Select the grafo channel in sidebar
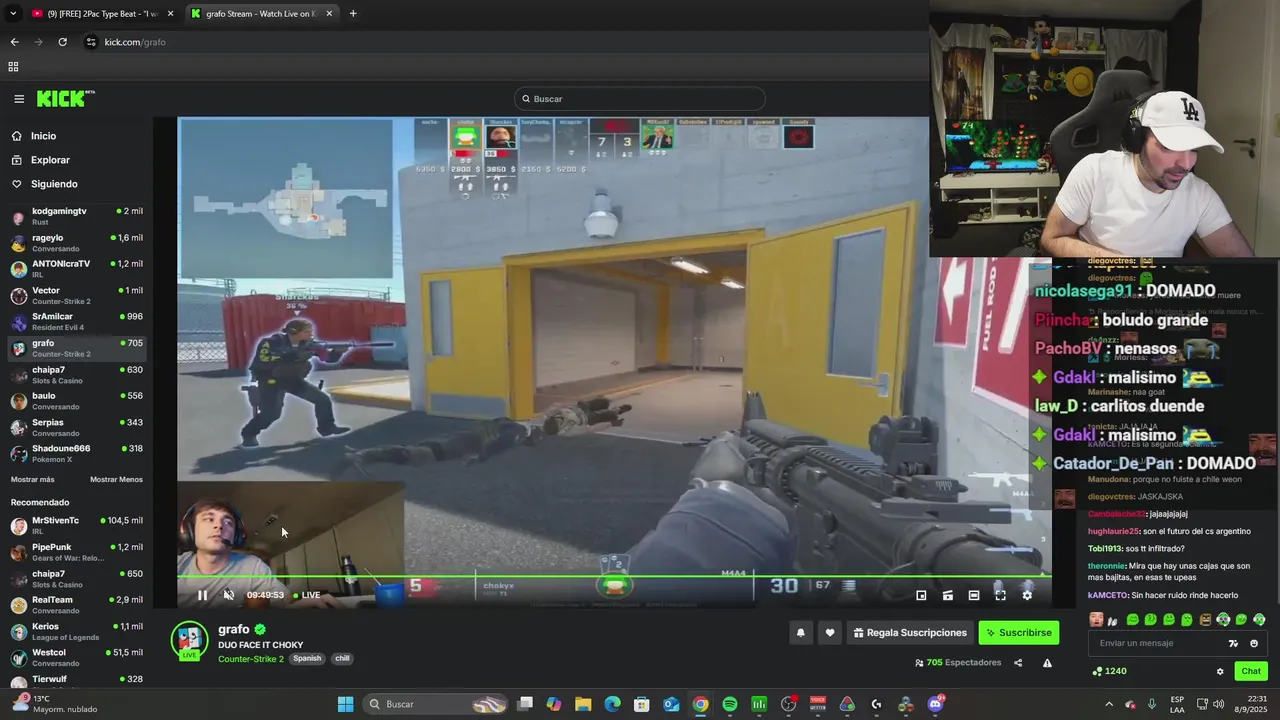The width and height of the screenshot is (1280, 720). [76, 348]
